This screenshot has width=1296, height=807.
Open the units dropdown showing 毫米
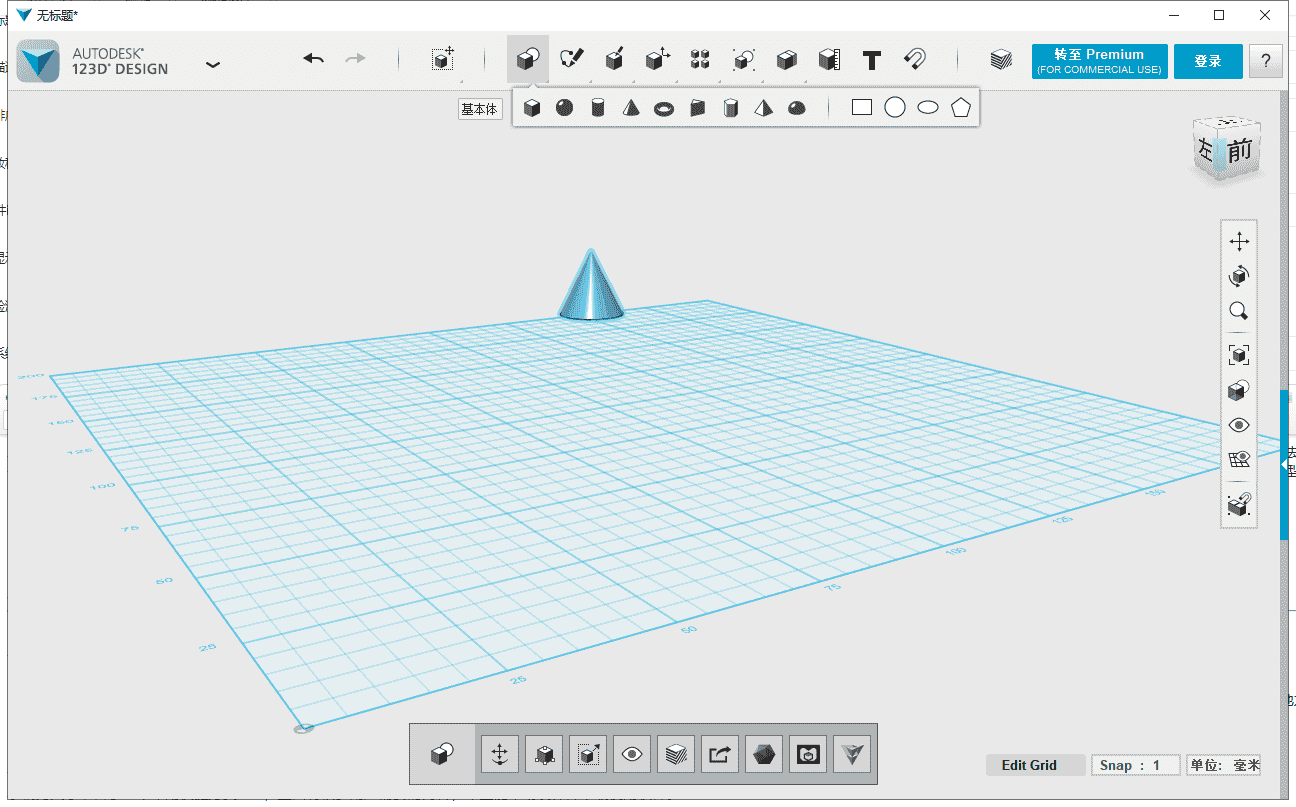(x=1224, y=765)
